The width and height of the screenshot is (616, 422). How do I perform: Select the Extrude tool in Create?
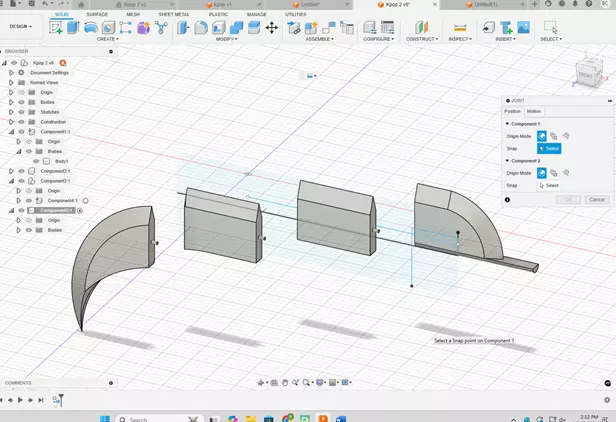(73, 28)
